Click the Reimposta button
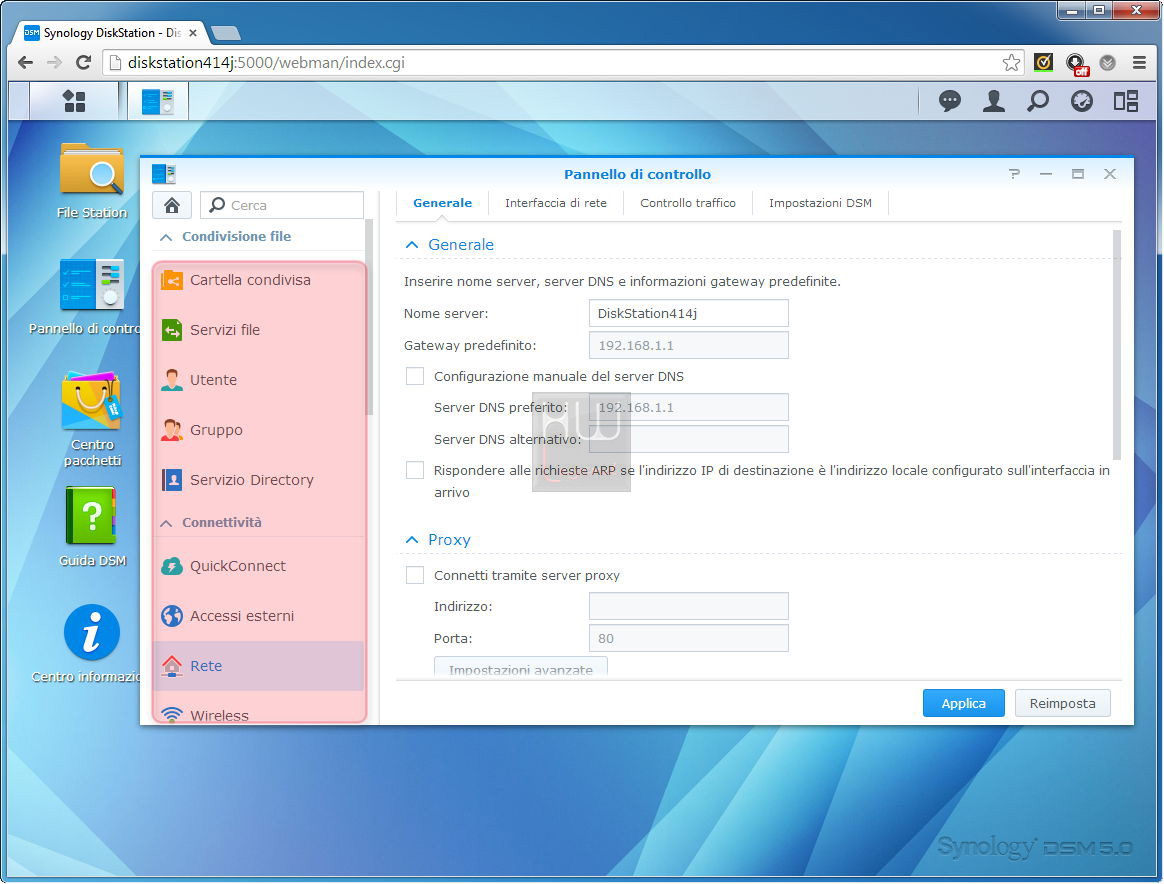The height and width of the screenshot is (884, 1164). click(x=1062, y=703)
